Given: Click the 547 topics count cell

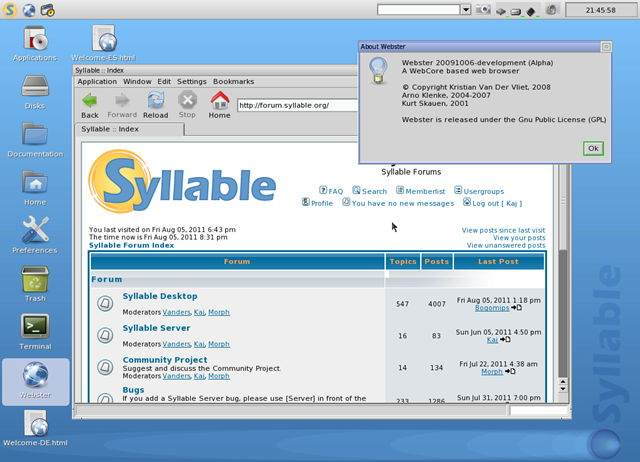Looking at the screenshot, I should pyautogui.click(x=402, y=304).
